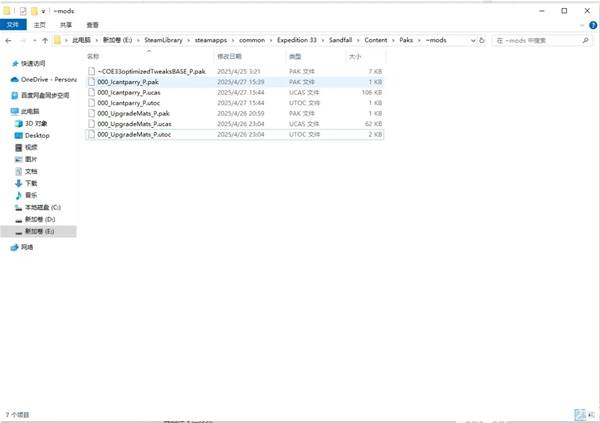The image size is (600, 423).
Task: Click SteamLibrary in the address path
Action: coord(166,41)
